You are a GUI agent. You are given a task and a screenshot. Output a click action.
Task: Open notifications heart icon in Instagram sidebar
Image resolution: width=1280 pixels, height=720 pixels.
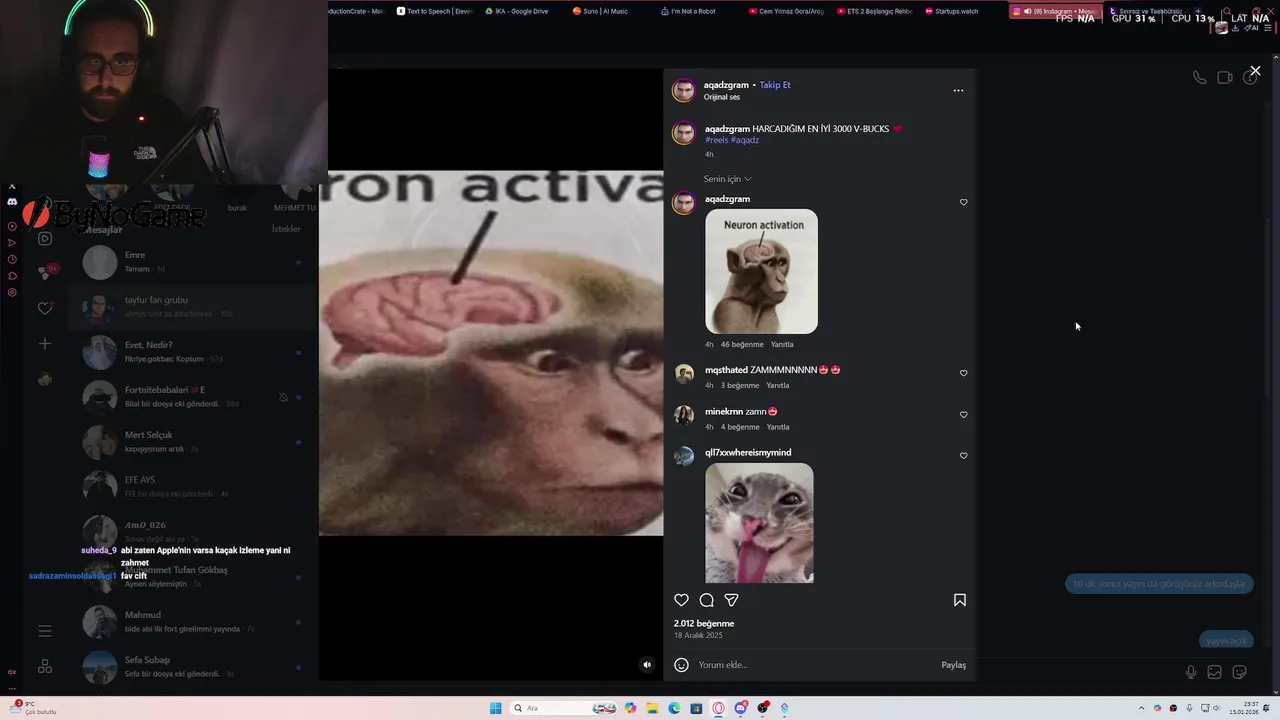[45, 309]
